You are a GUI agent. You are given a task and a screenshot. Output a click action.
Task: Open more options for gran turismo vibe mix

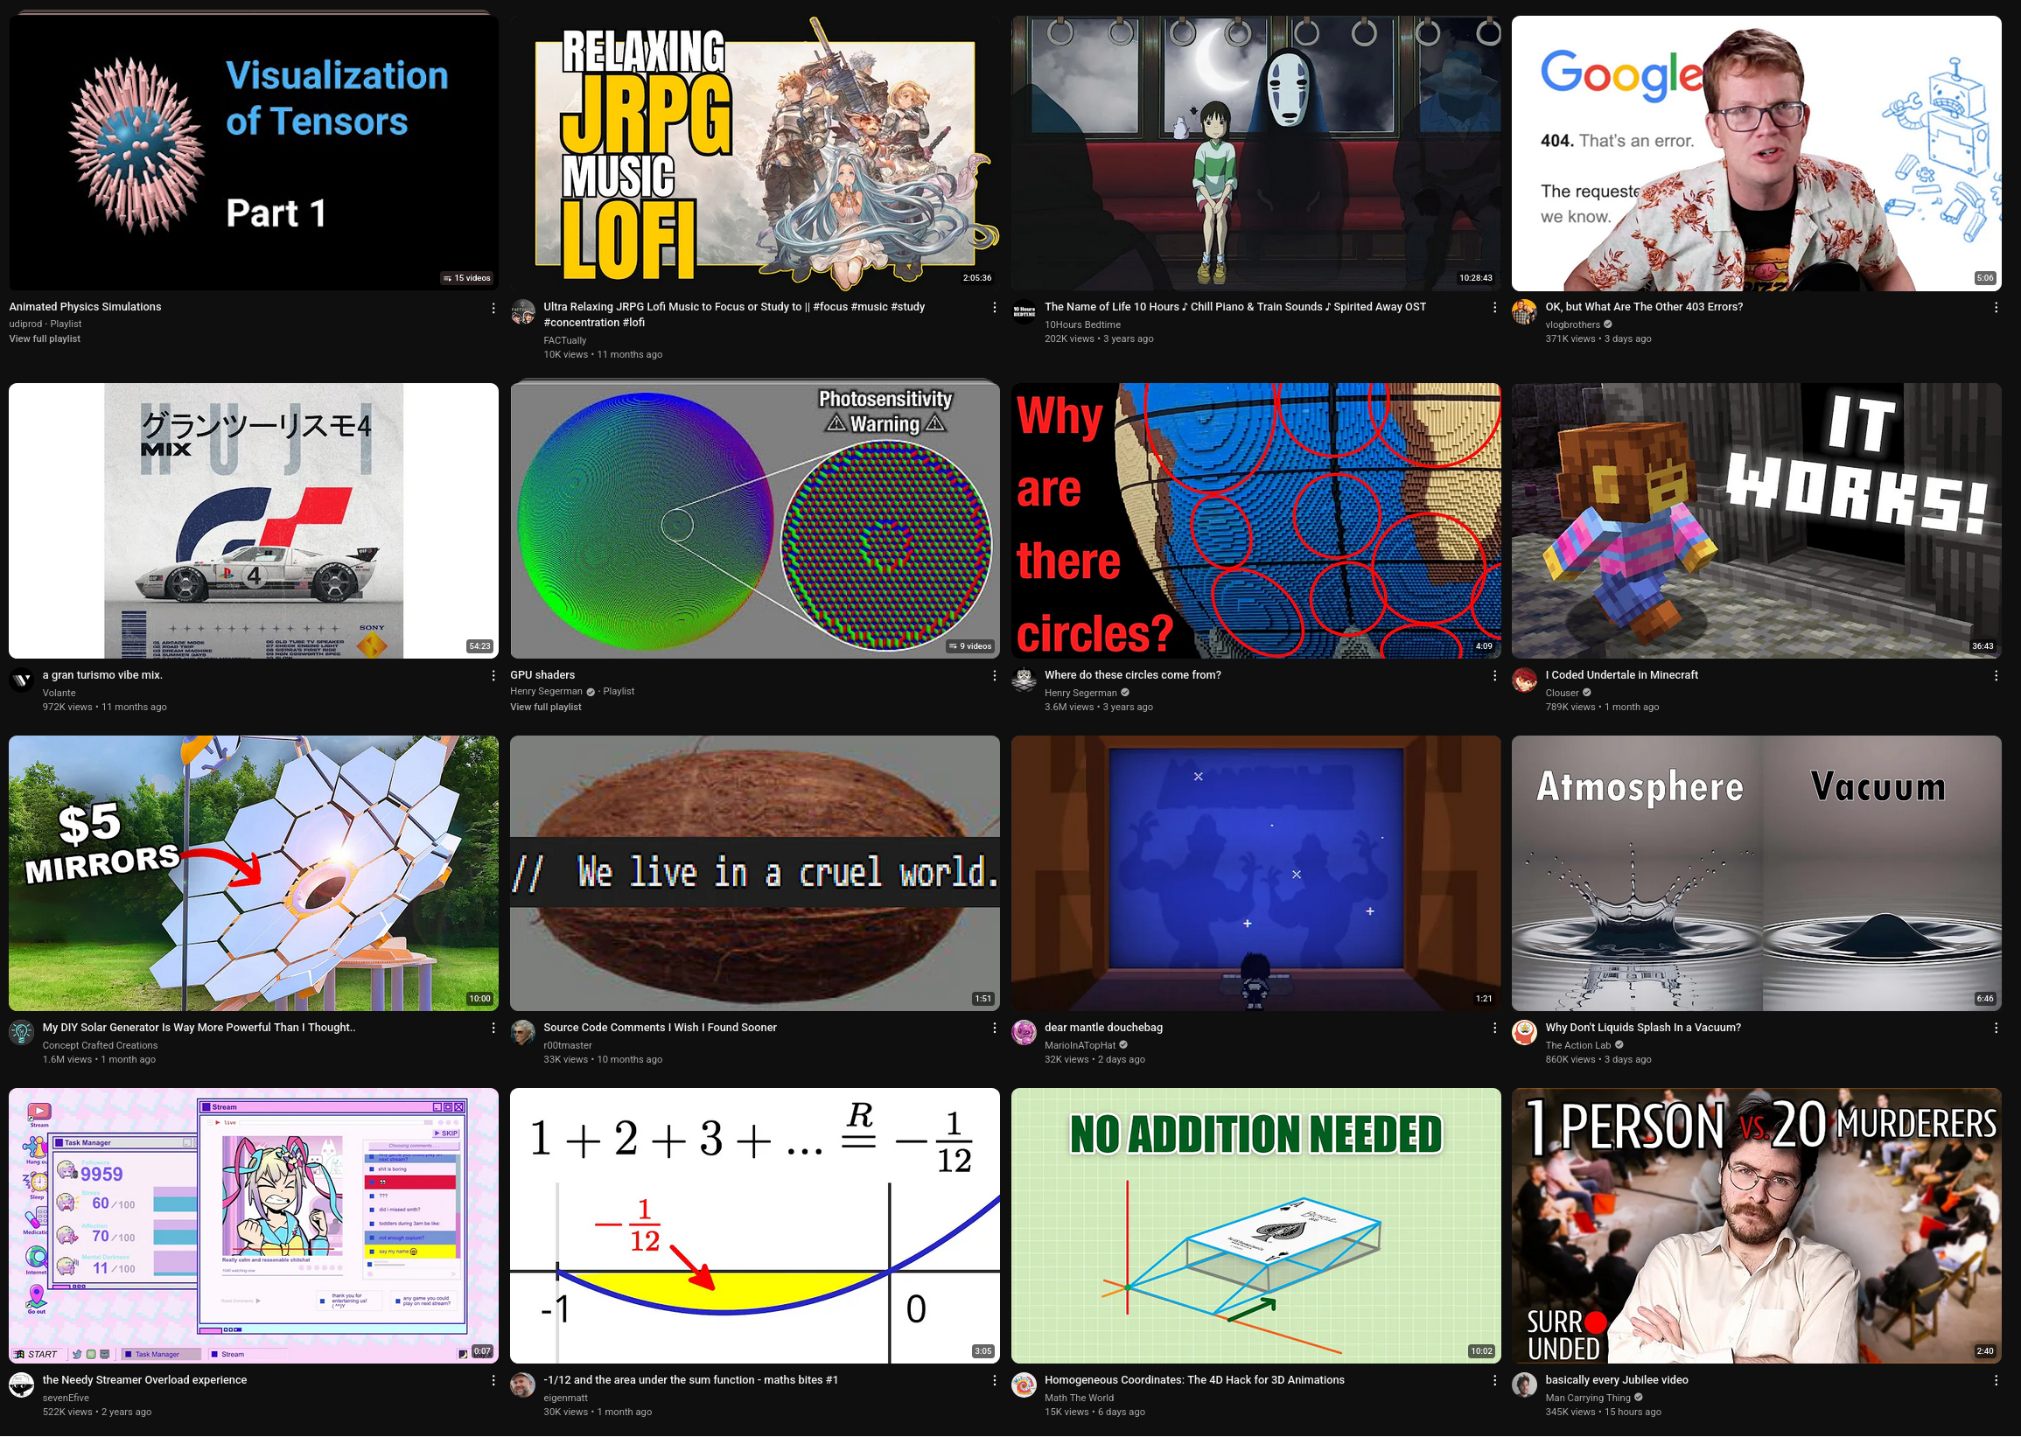click(493, 676)
